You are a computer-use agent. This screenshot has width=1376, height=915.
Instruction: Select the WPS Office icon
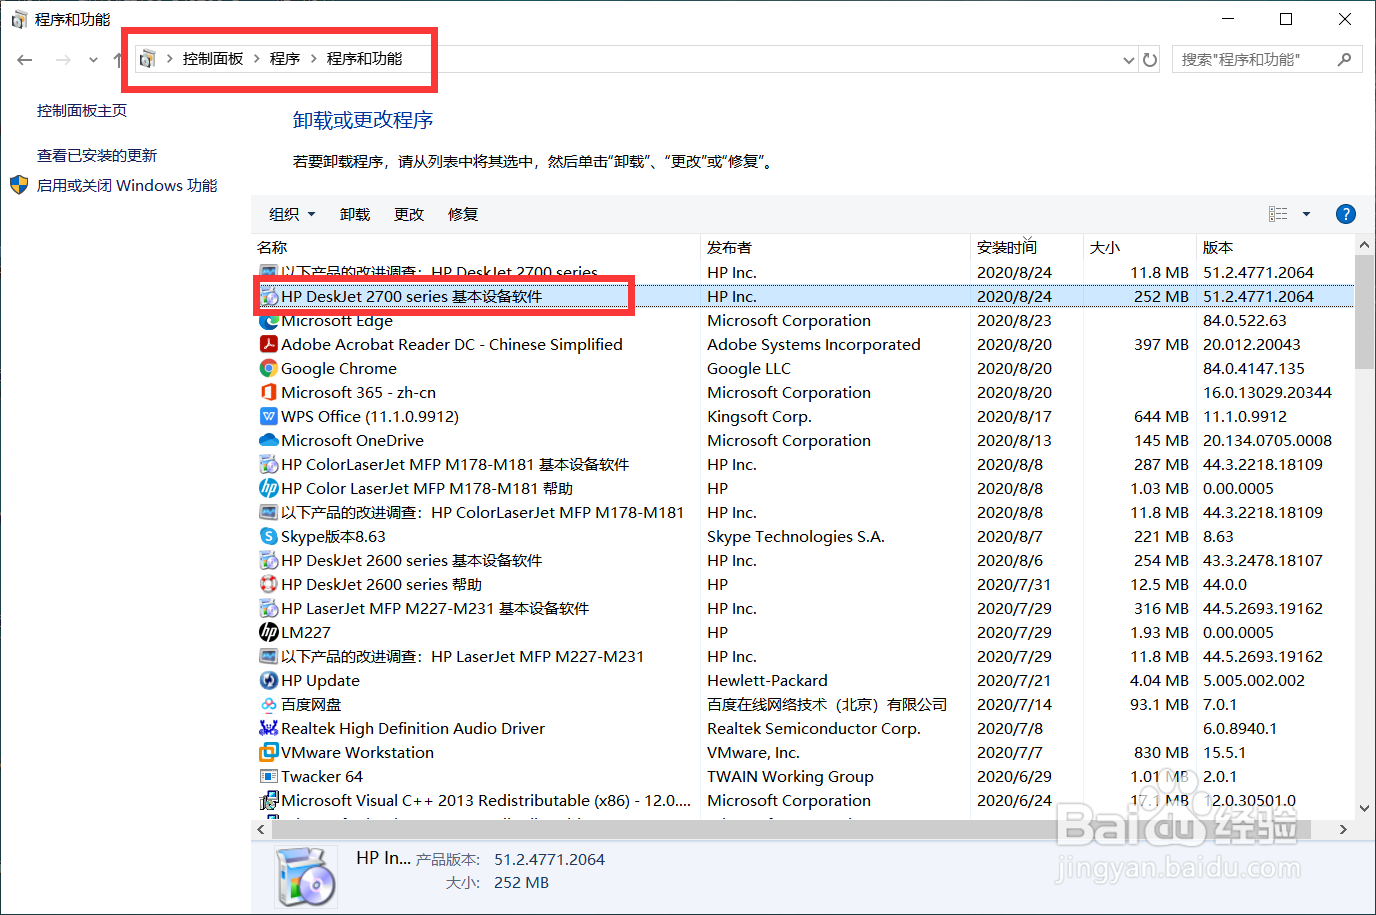[266, 417]
